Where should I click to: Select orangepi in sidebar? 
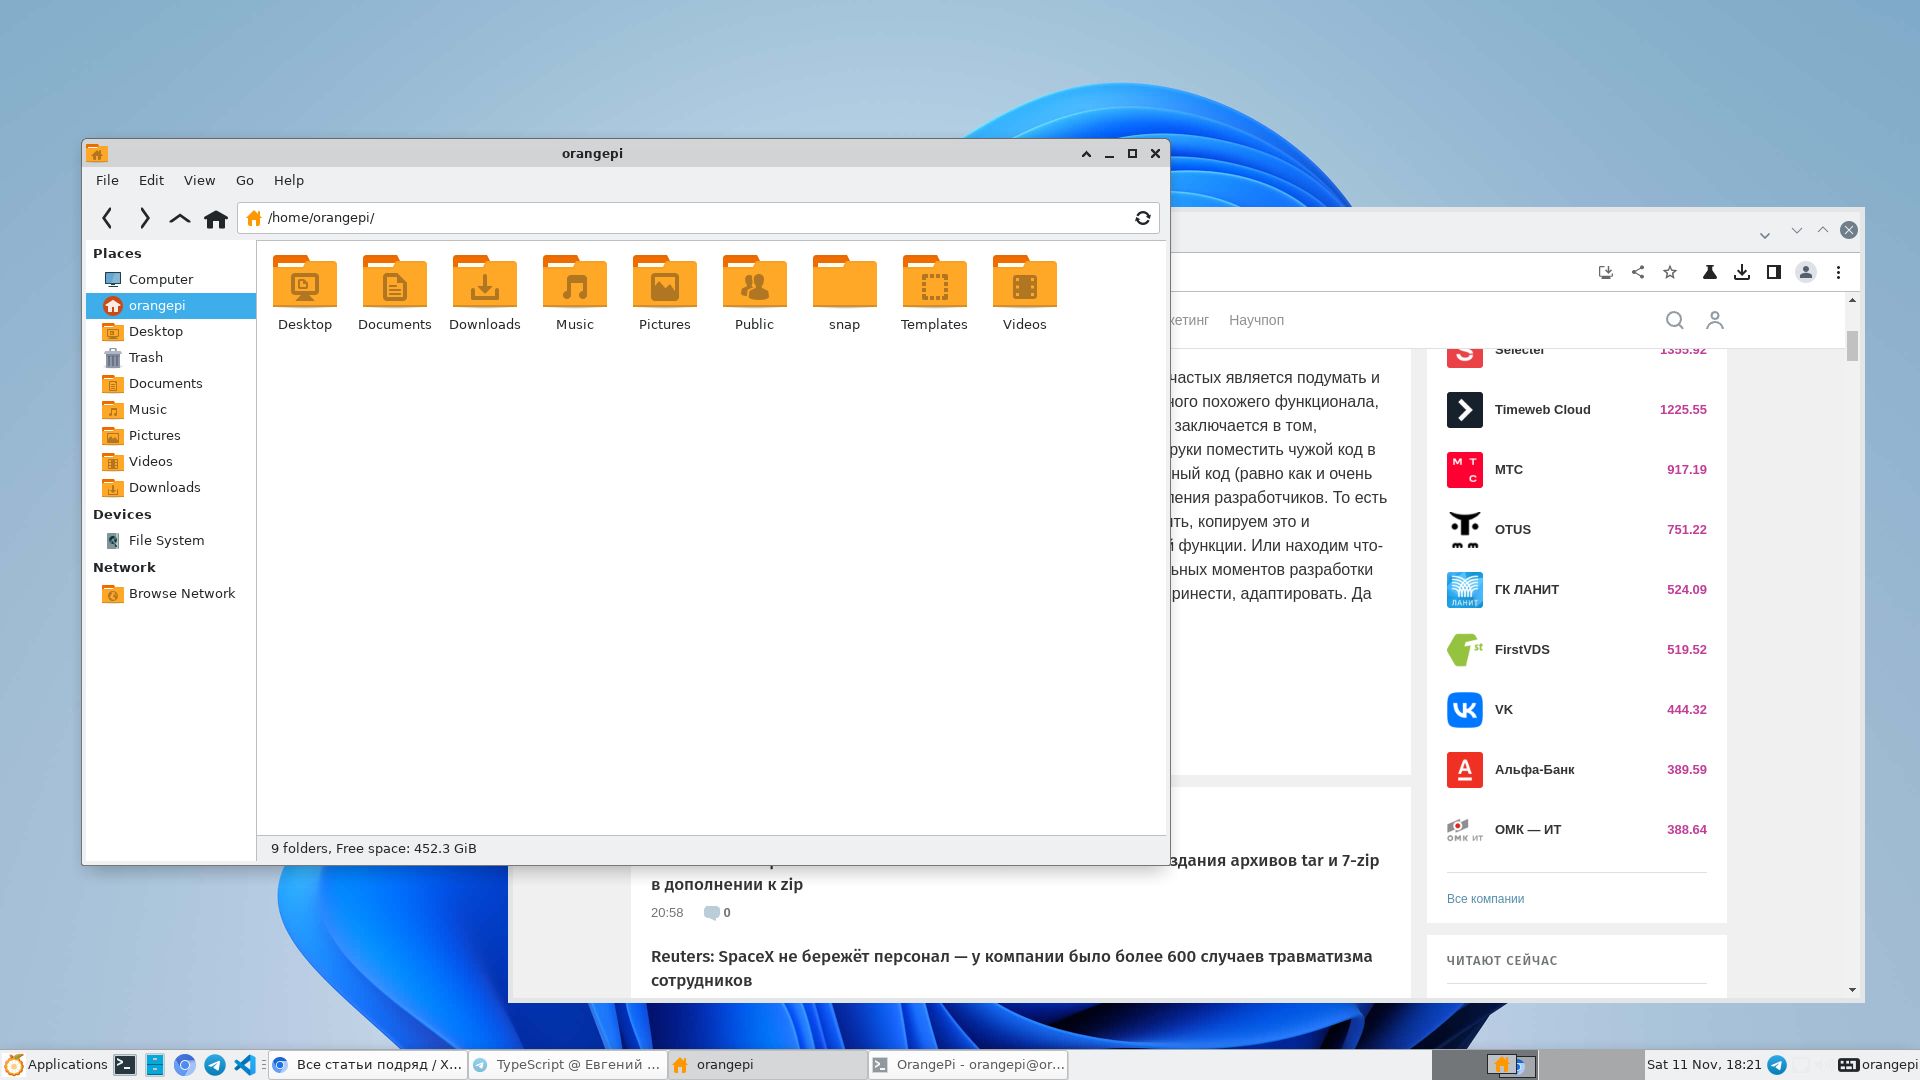pos(156,305)
